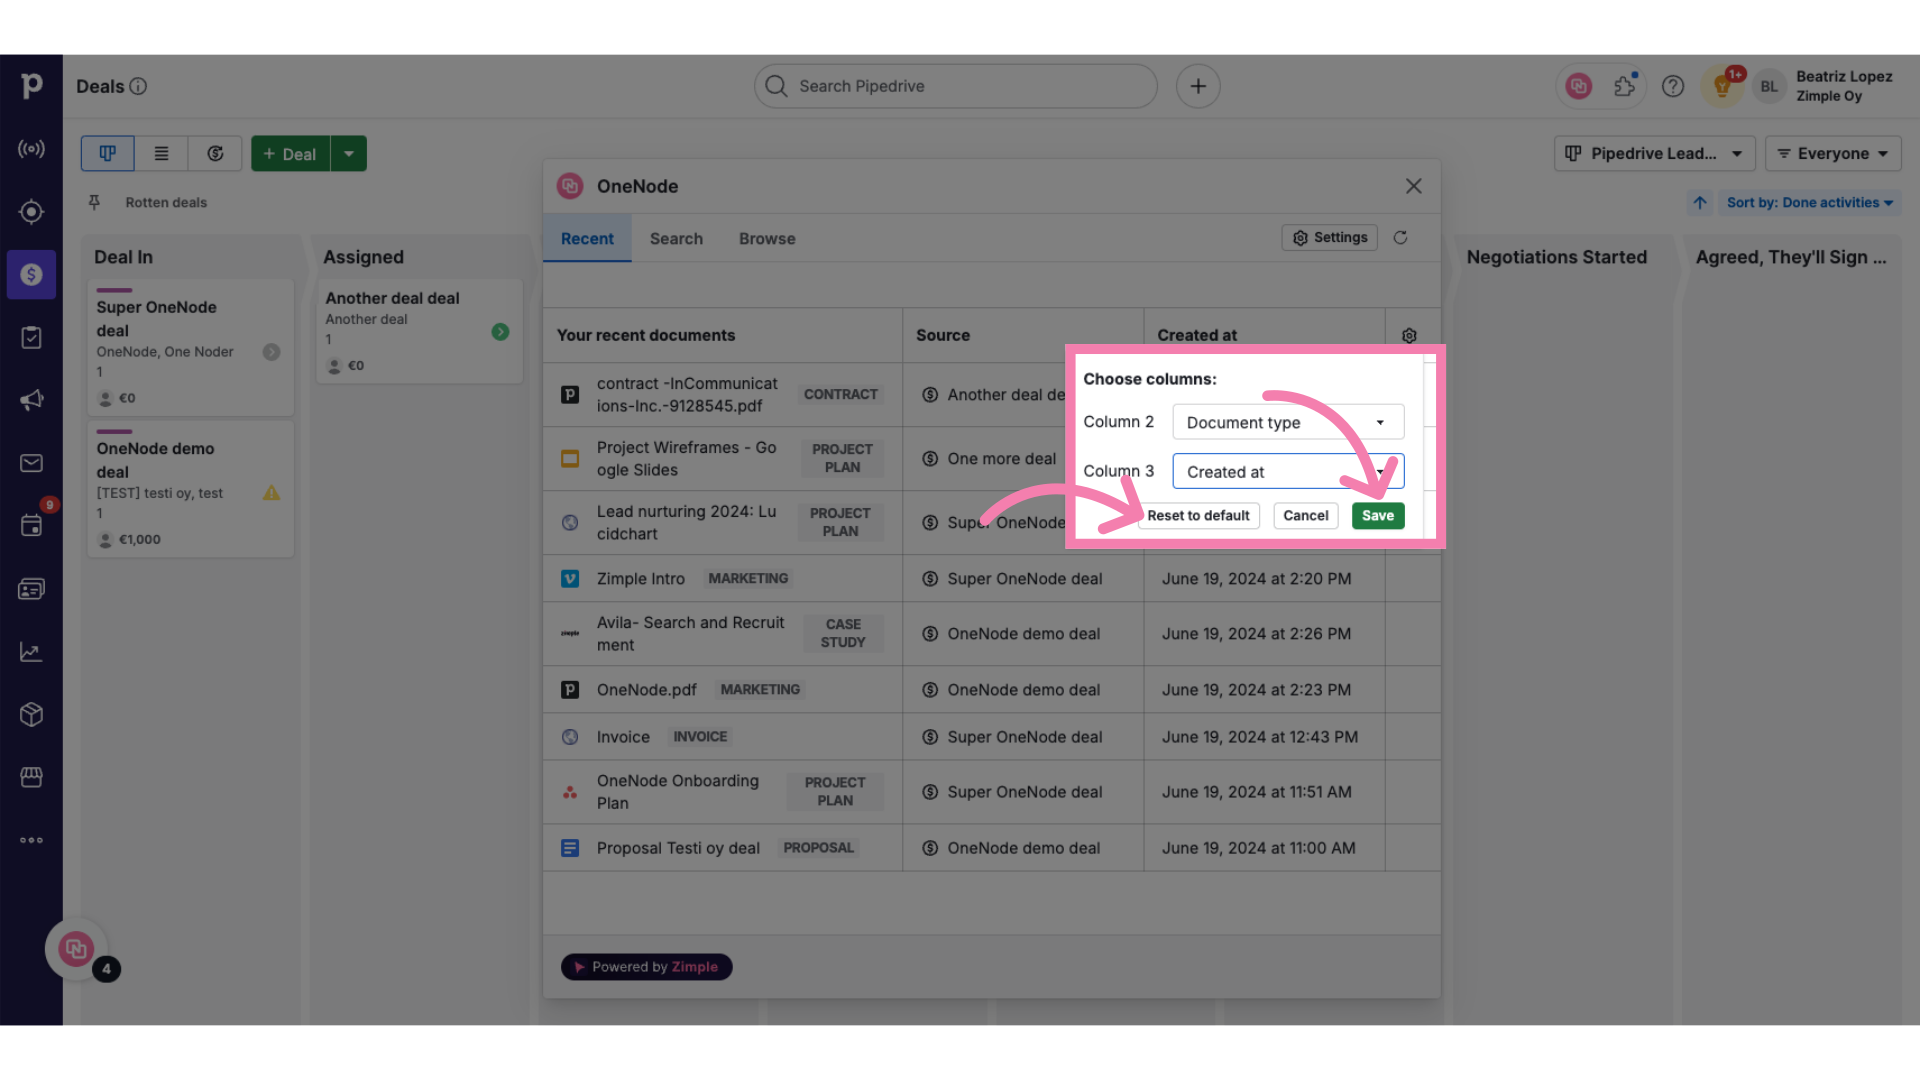Click the OneNode Settings button

tap(1329, 238)
